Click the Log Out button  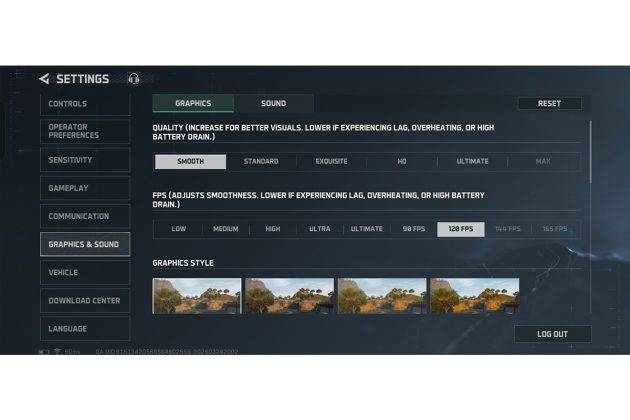click(x=552, y=334)
